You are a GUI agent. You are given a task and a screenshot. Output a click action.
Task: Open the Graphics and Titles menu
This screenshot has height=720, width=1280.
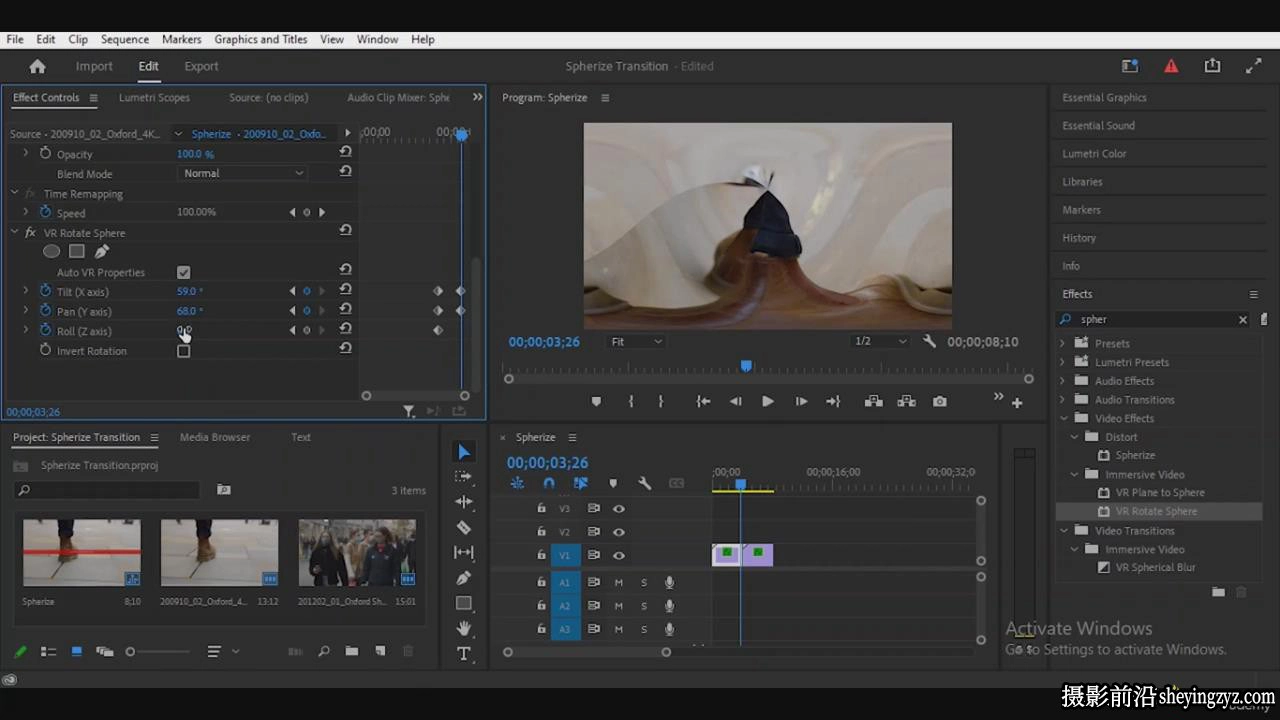(261, 39)
